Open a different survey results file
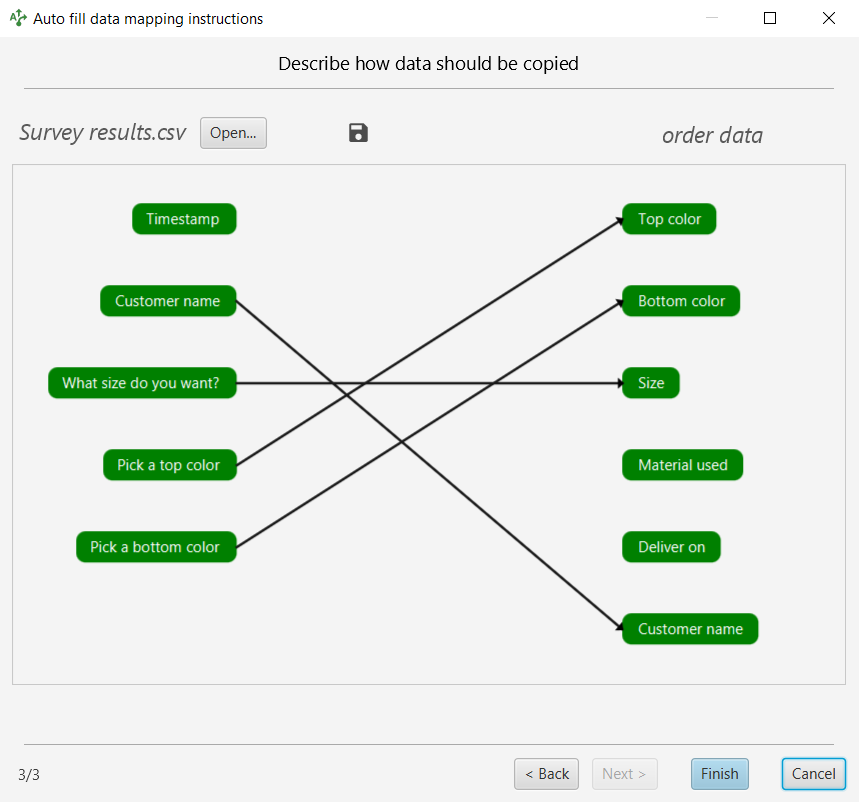Screen dimensions: 859x802 [233, 133]
